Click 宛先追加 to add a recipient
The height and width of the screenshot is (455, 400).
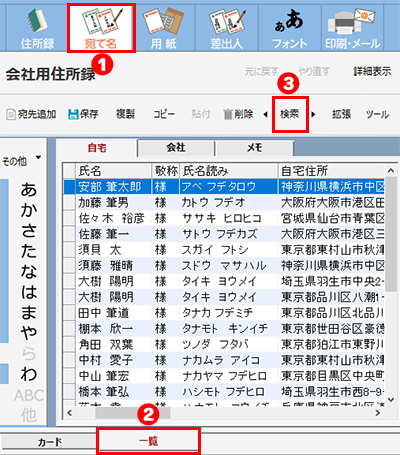pyautogui.click(x=31, y=114)
